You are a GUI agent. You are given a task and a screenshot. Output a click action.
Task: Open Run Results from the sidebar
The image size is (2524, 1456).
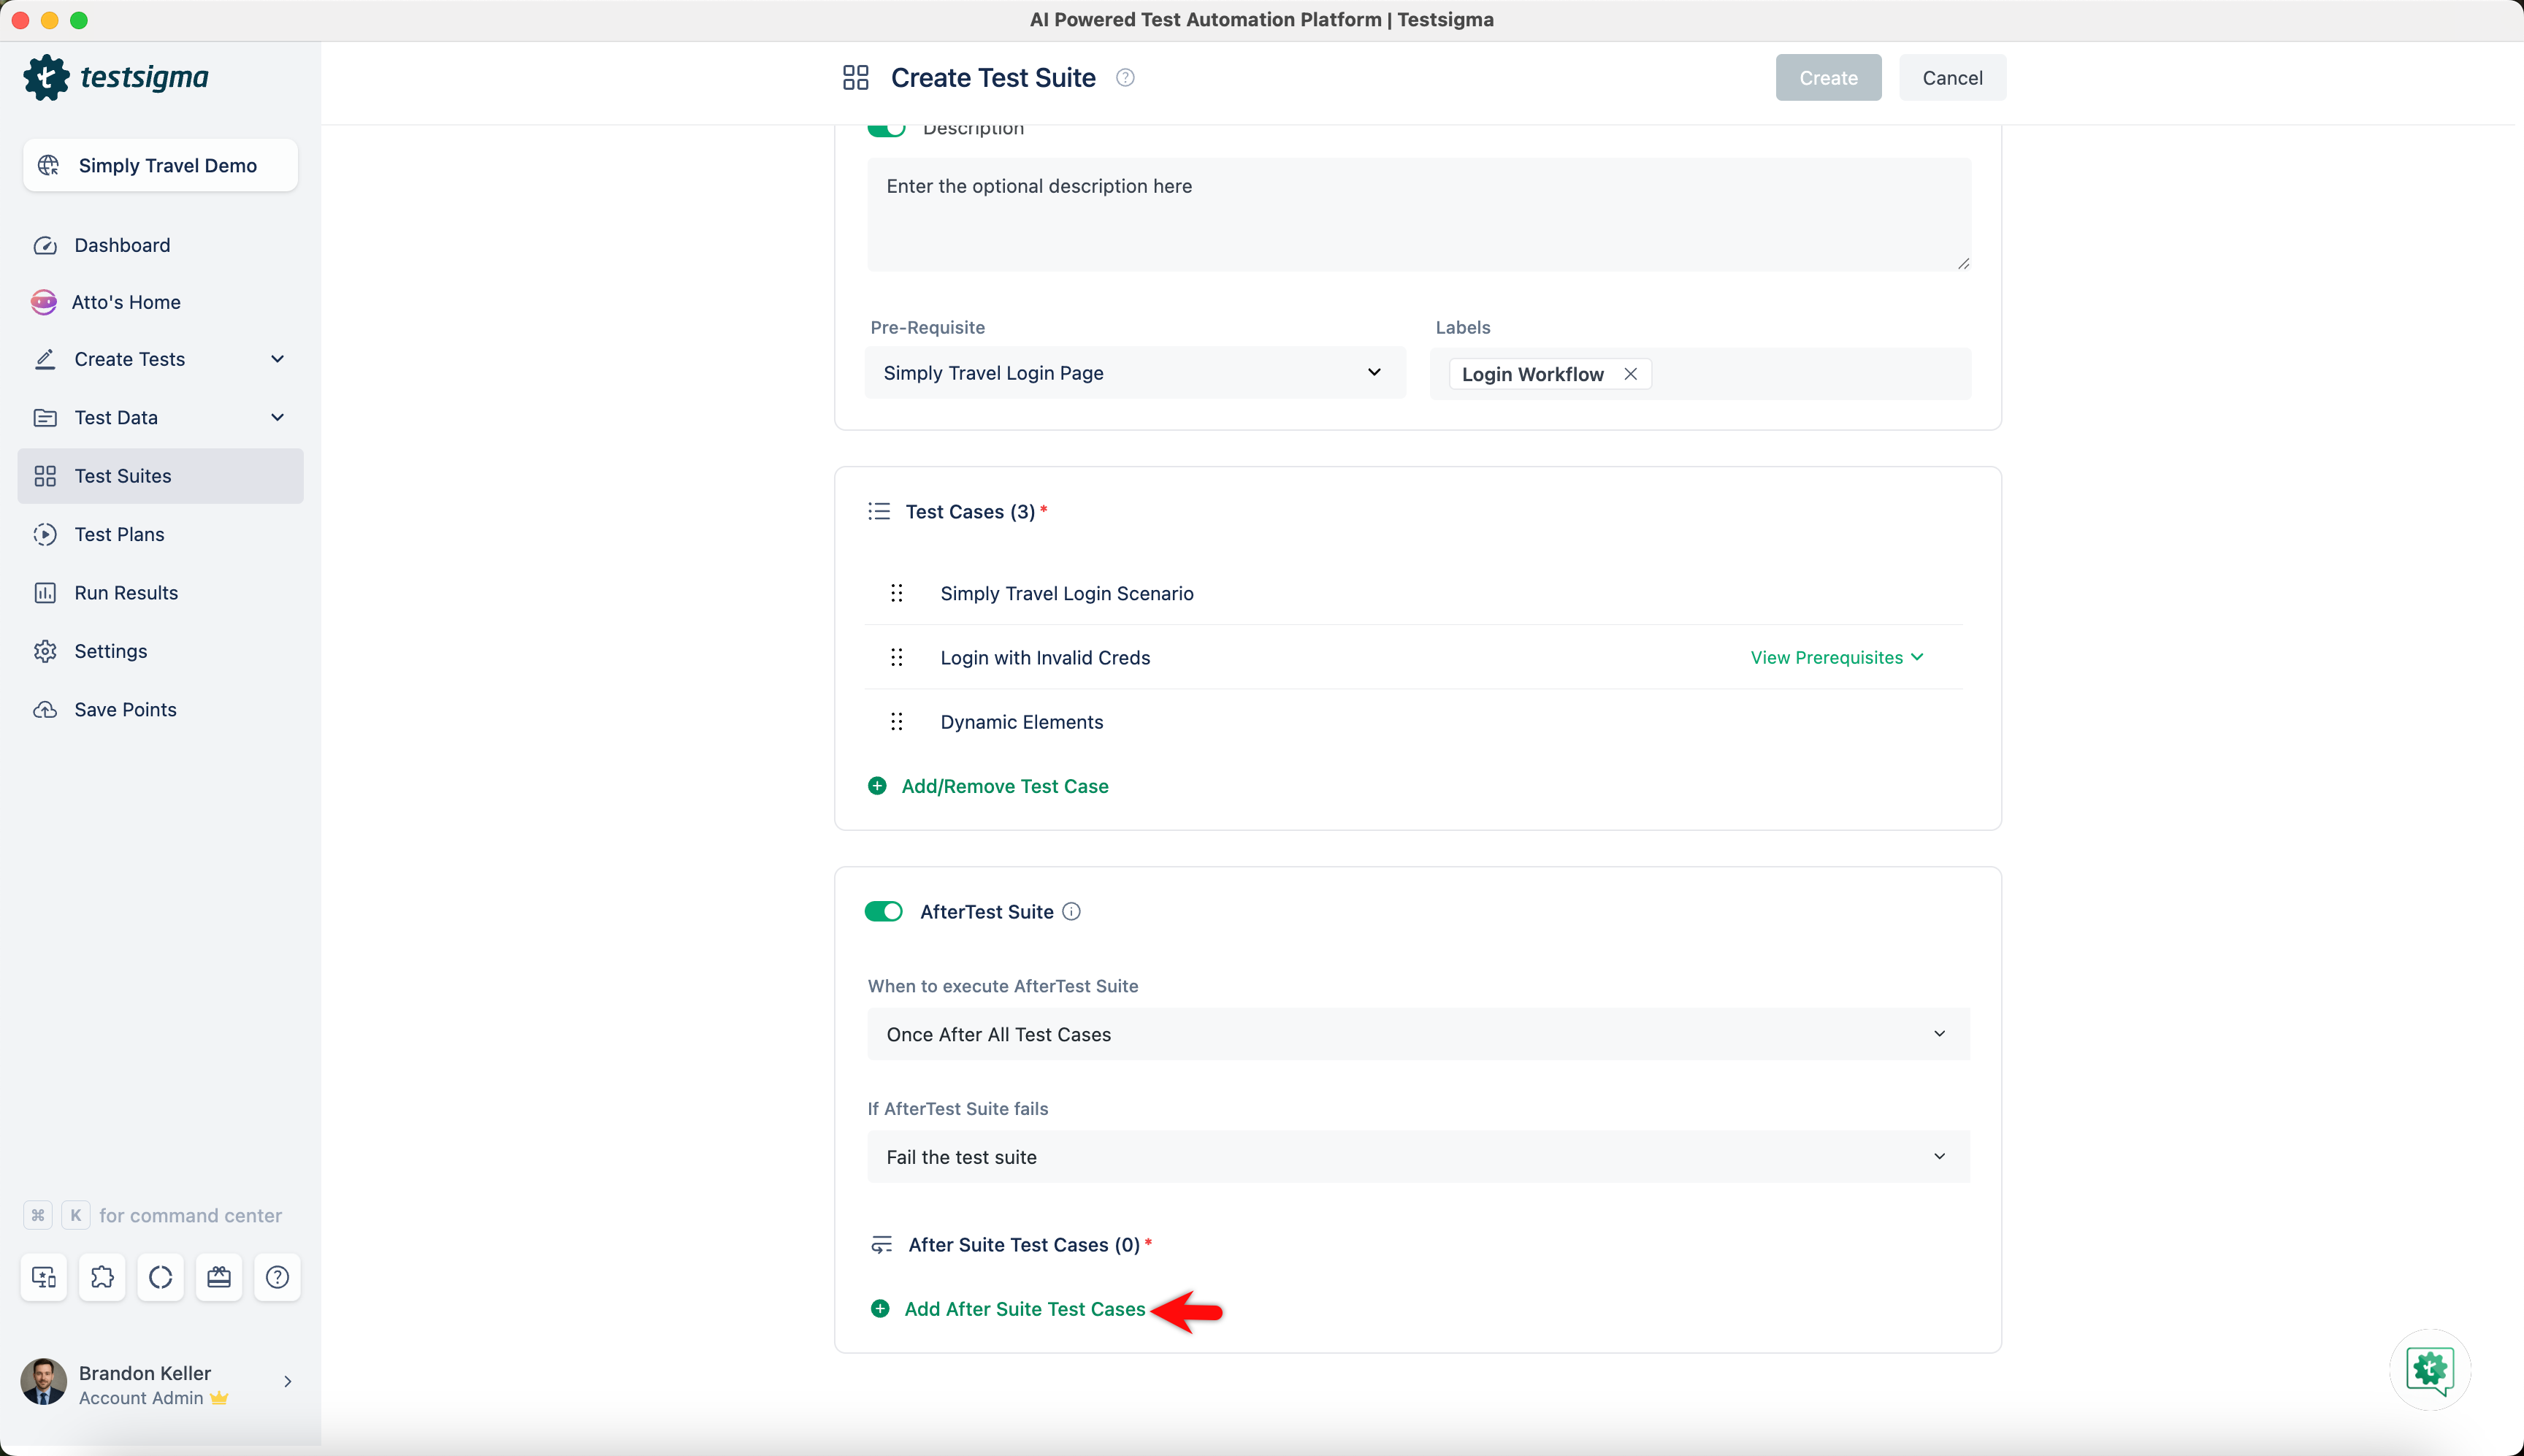point(126,592)
